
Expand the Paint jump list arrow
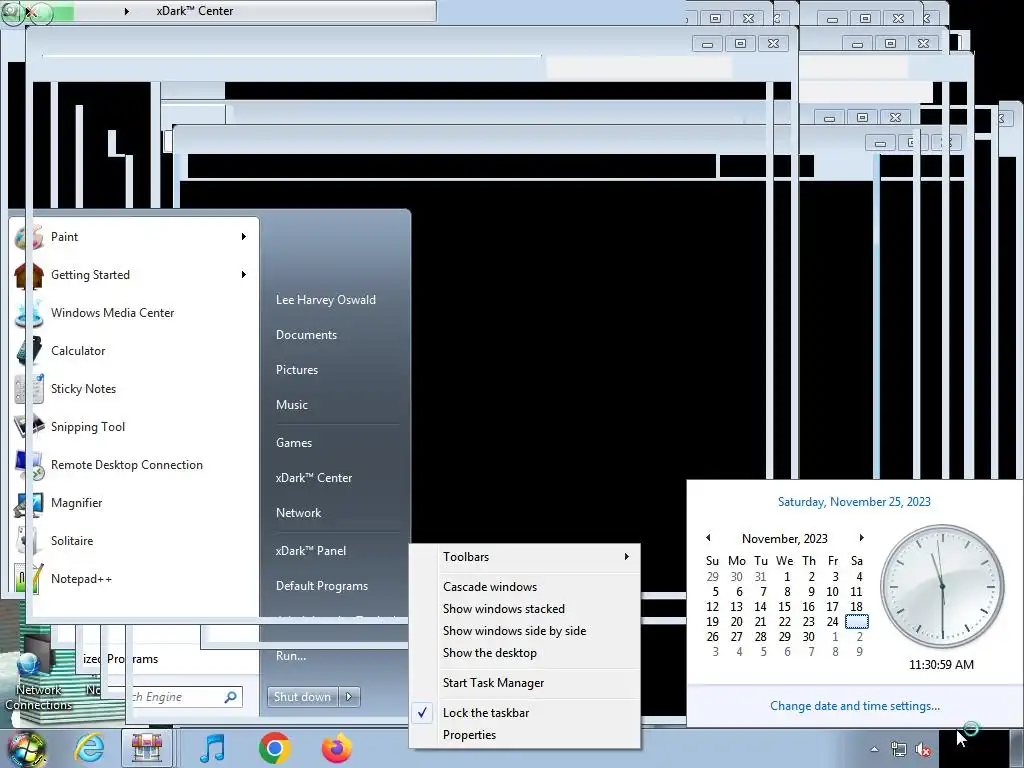pos(244,236)
